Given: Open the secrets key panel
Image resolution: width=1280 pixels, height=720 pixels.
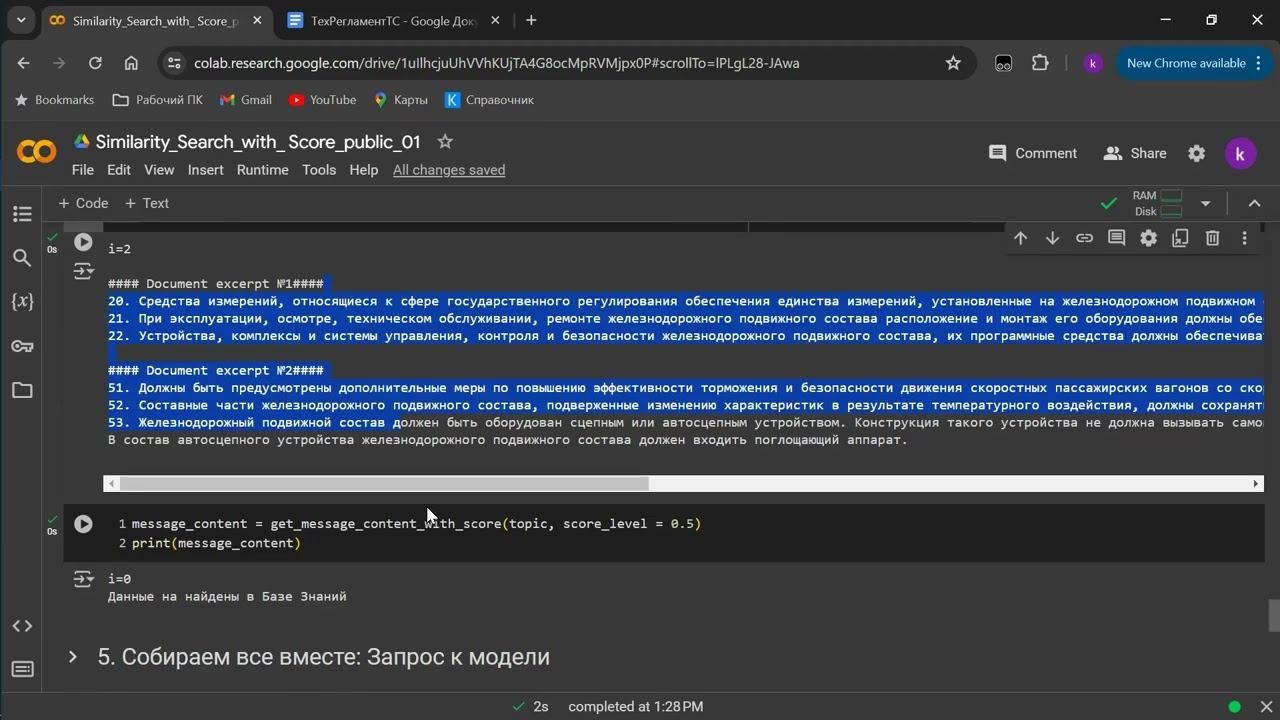Looking at the screenshot, I should tap(22, 346).
